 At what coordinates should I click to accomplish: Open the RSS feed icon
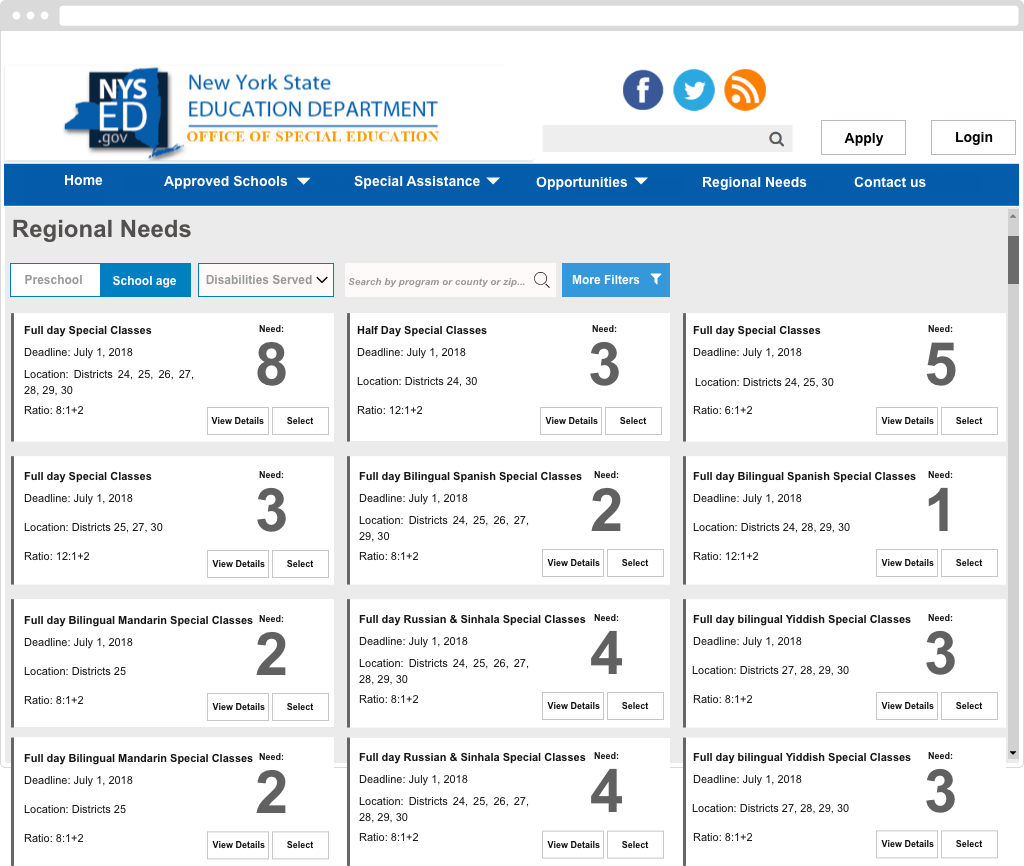pos(745,90)
